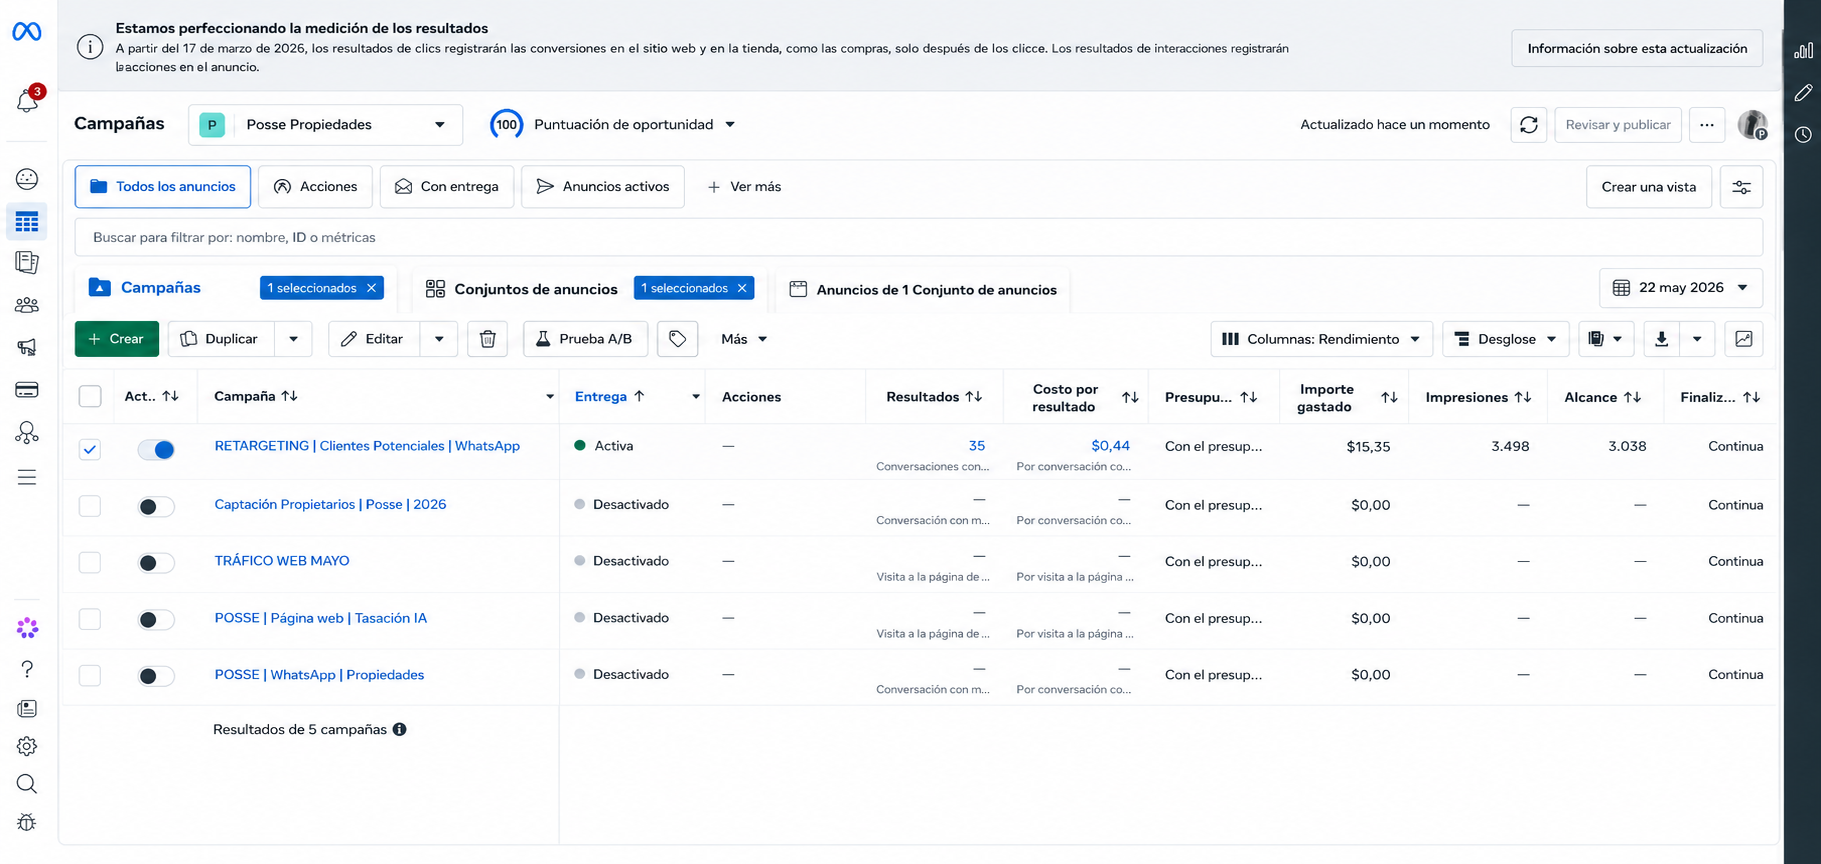The height and width of the screenshot is (864, 1821).
Task: Click the export download icon
Action: coord(1662,339)
